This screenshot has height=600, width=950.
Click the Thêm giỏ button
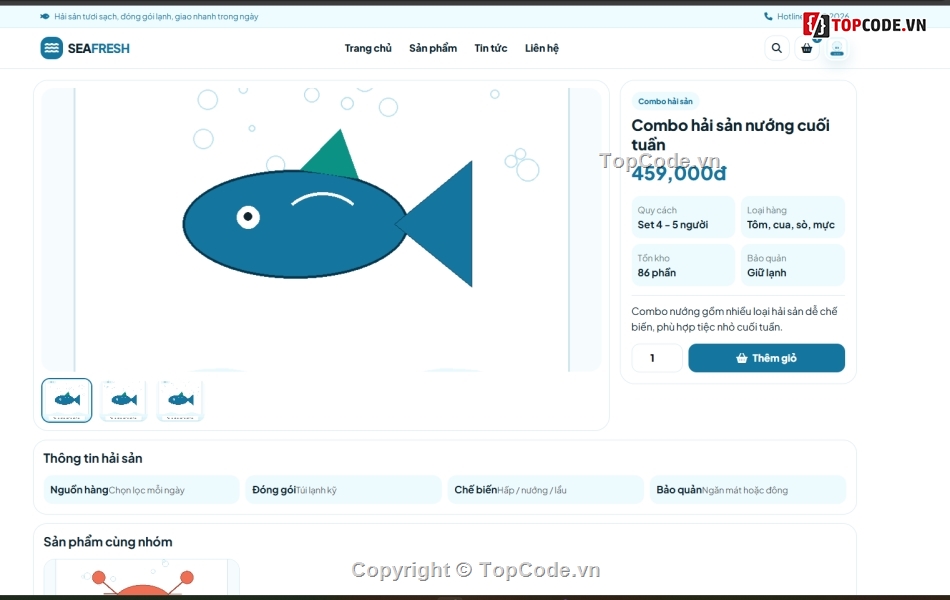[766, 358]
